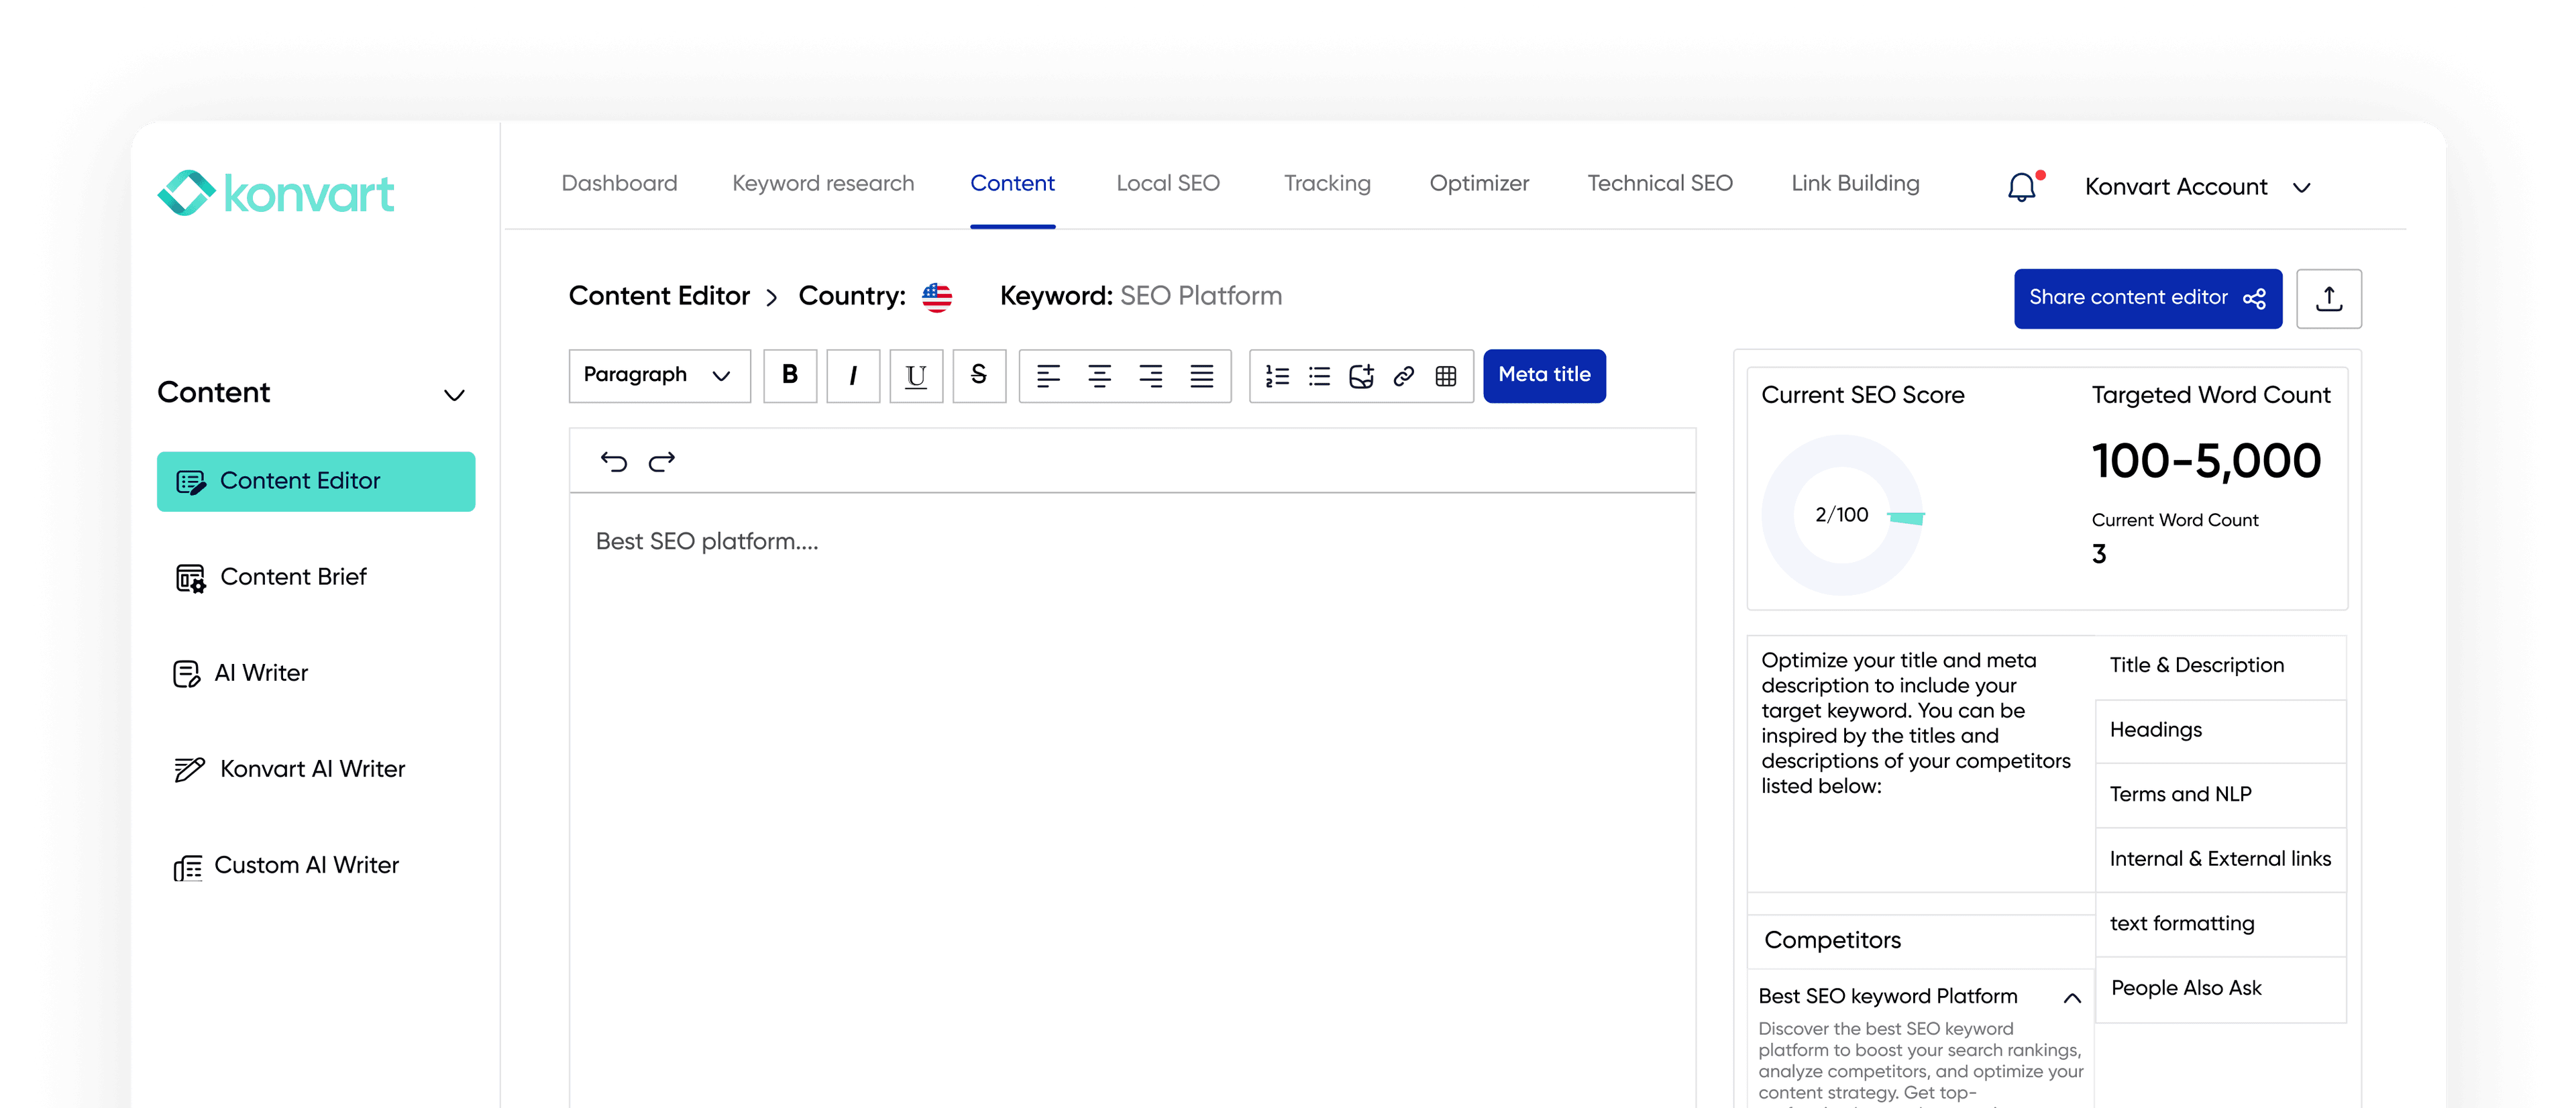Click the upload export icon button

(2328, 298)
